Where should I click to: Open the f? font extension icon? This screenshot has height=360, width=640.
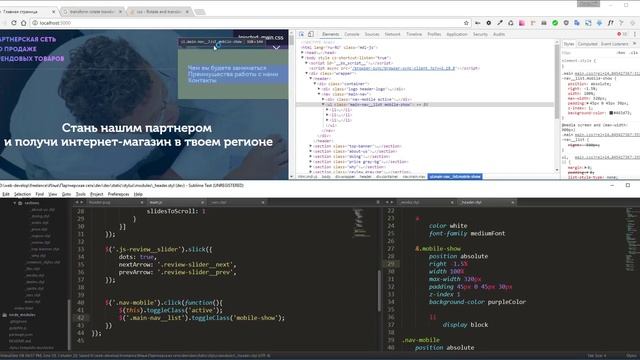pyautogui.click(x=610, y=23)
